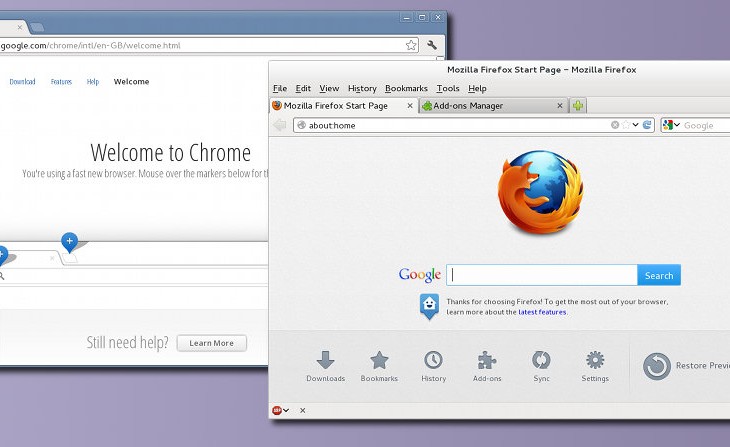This screenshot has height=447, width=730.
Task: Bookmark this page with Firefox star icon
Action: (x=626, y=125)
